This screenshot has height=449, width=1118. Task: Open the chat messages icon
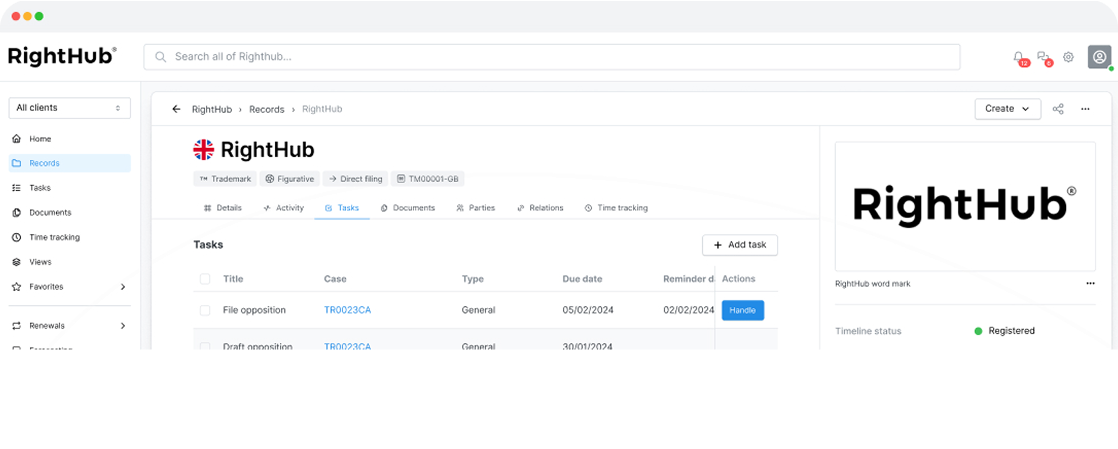[x=1042, y=56]
